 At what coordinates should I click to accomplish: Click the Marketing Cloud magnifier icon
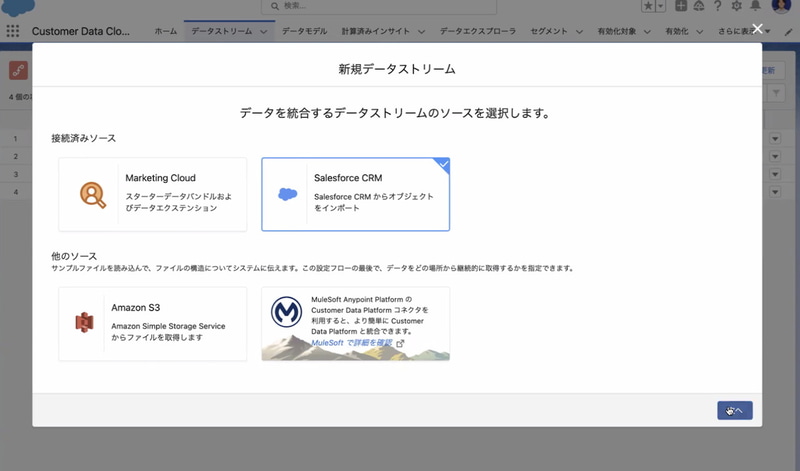click(x=93, y=195)
